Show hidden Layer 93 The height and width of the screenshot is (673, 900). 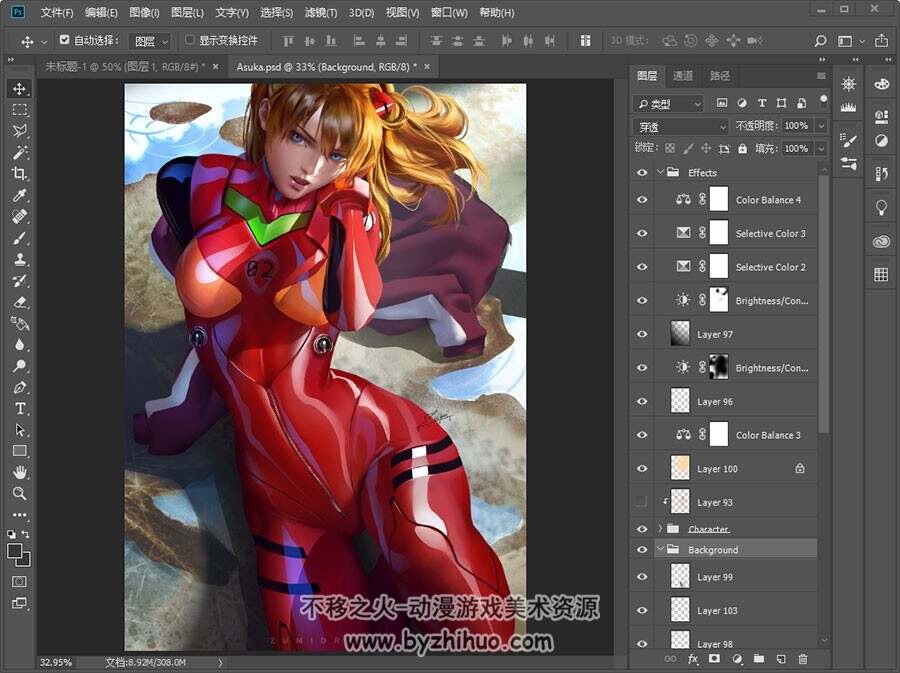(x=642, y=502)
